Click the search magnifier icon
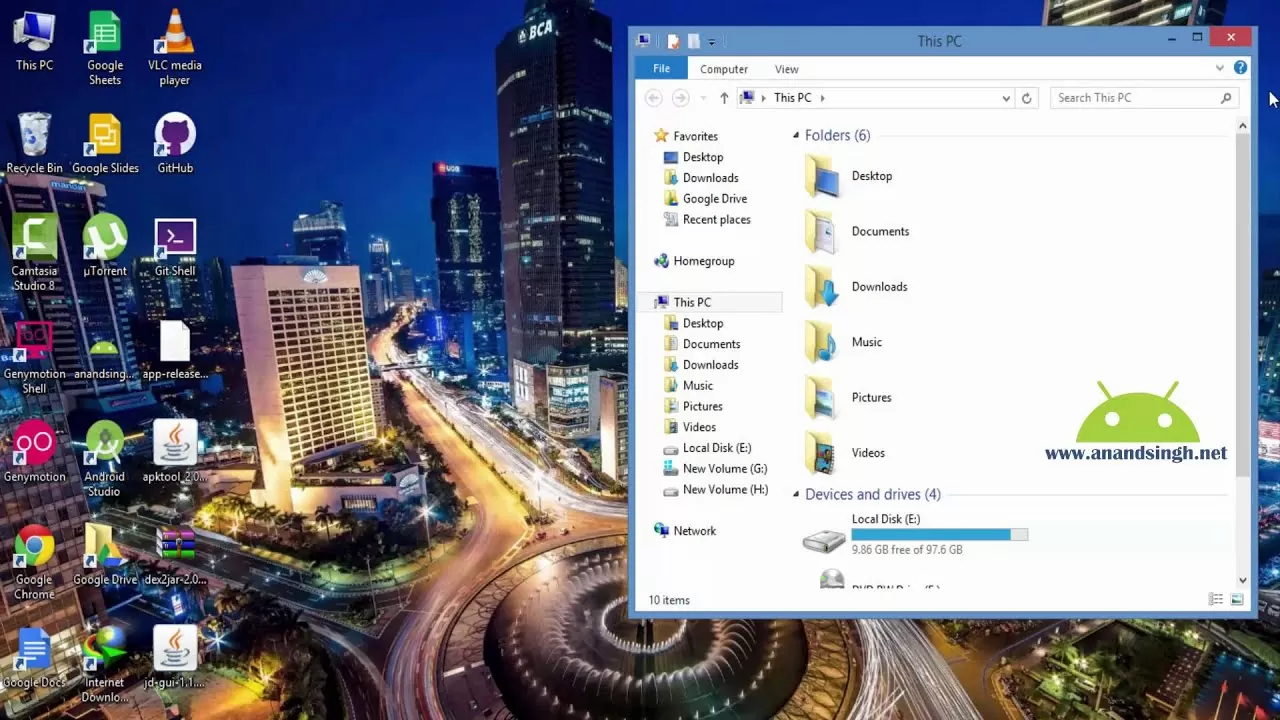This screenshot has height=720, width=1280. (x=1226, y=98)
